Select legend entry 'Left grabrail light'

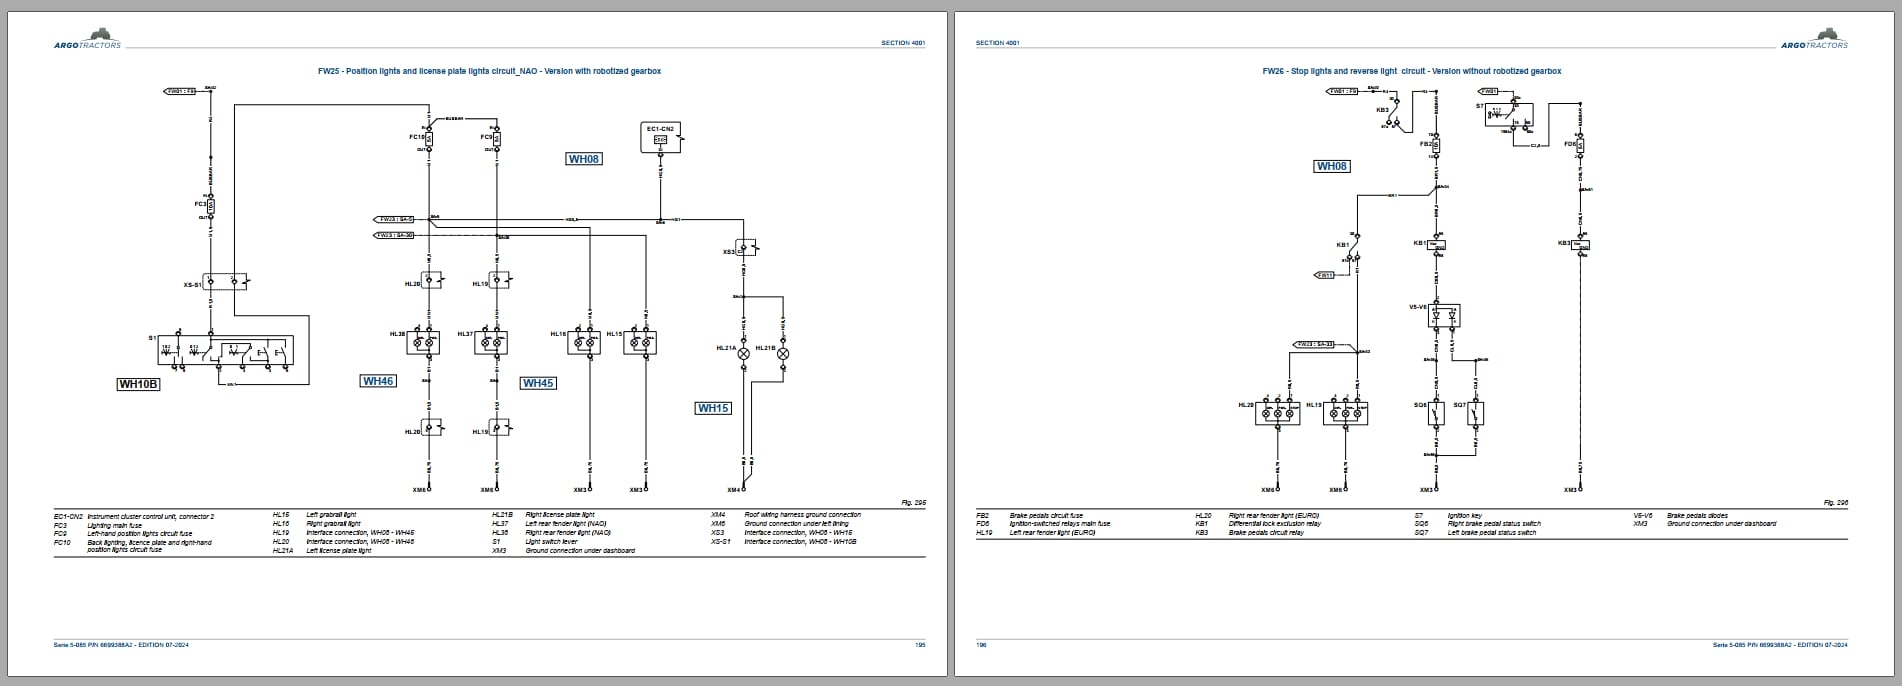point(331,515)
